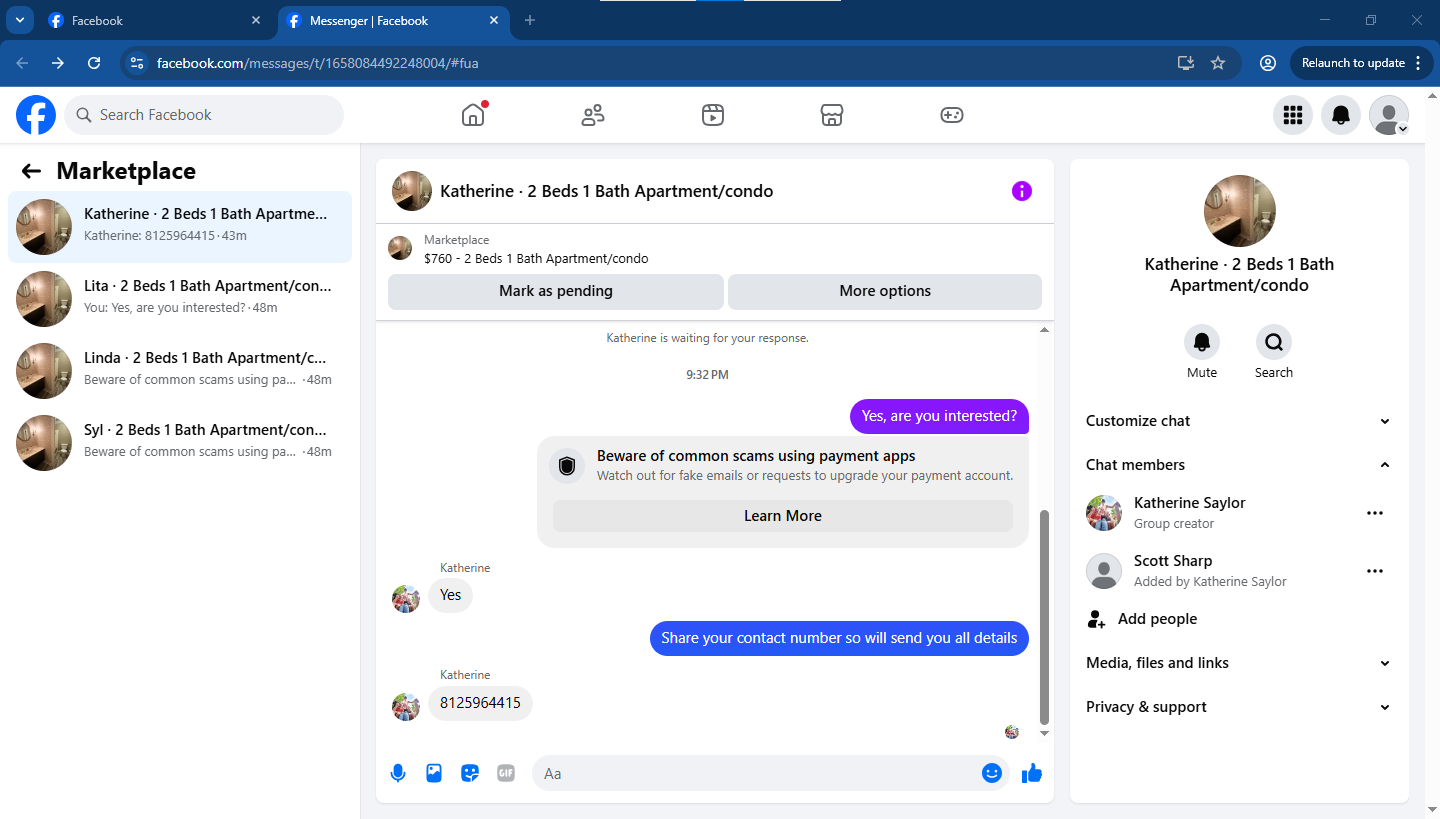The image size is (1440, 819).
Task: Open the $760 Marketplace listing link
Action: 536,258
